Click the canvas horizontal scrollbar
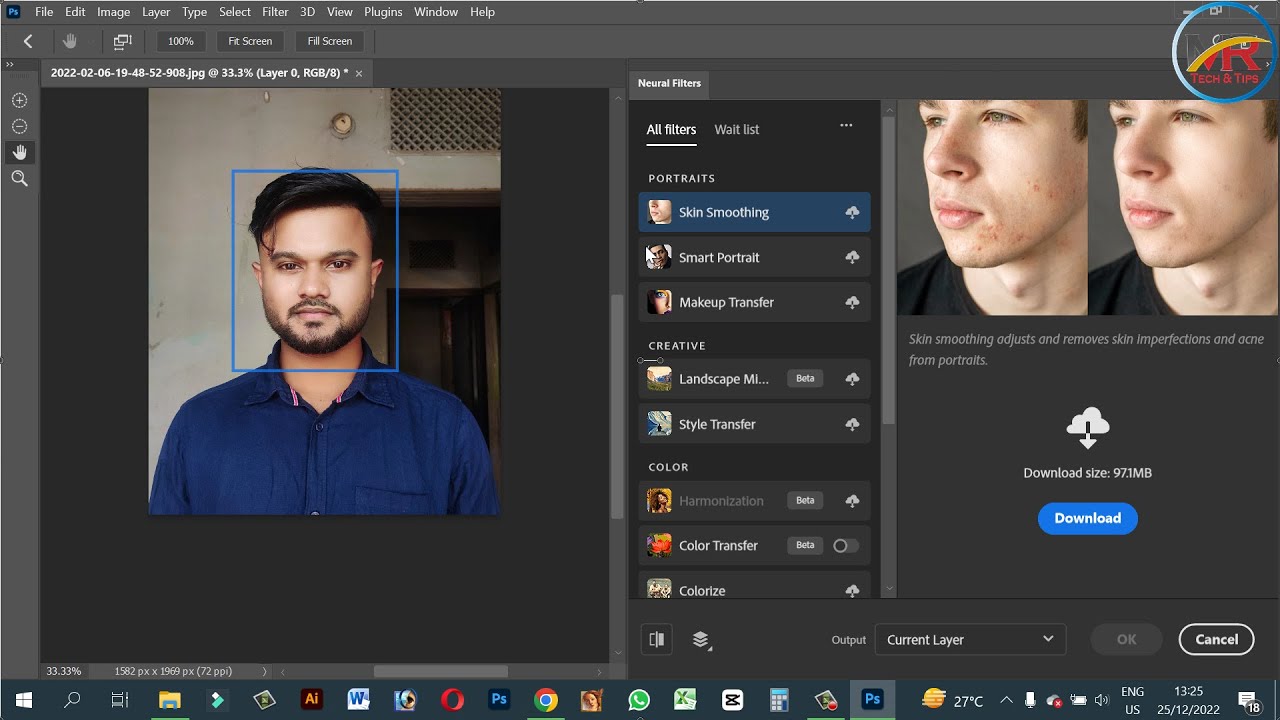1280x720 pixels. point(441,671)
